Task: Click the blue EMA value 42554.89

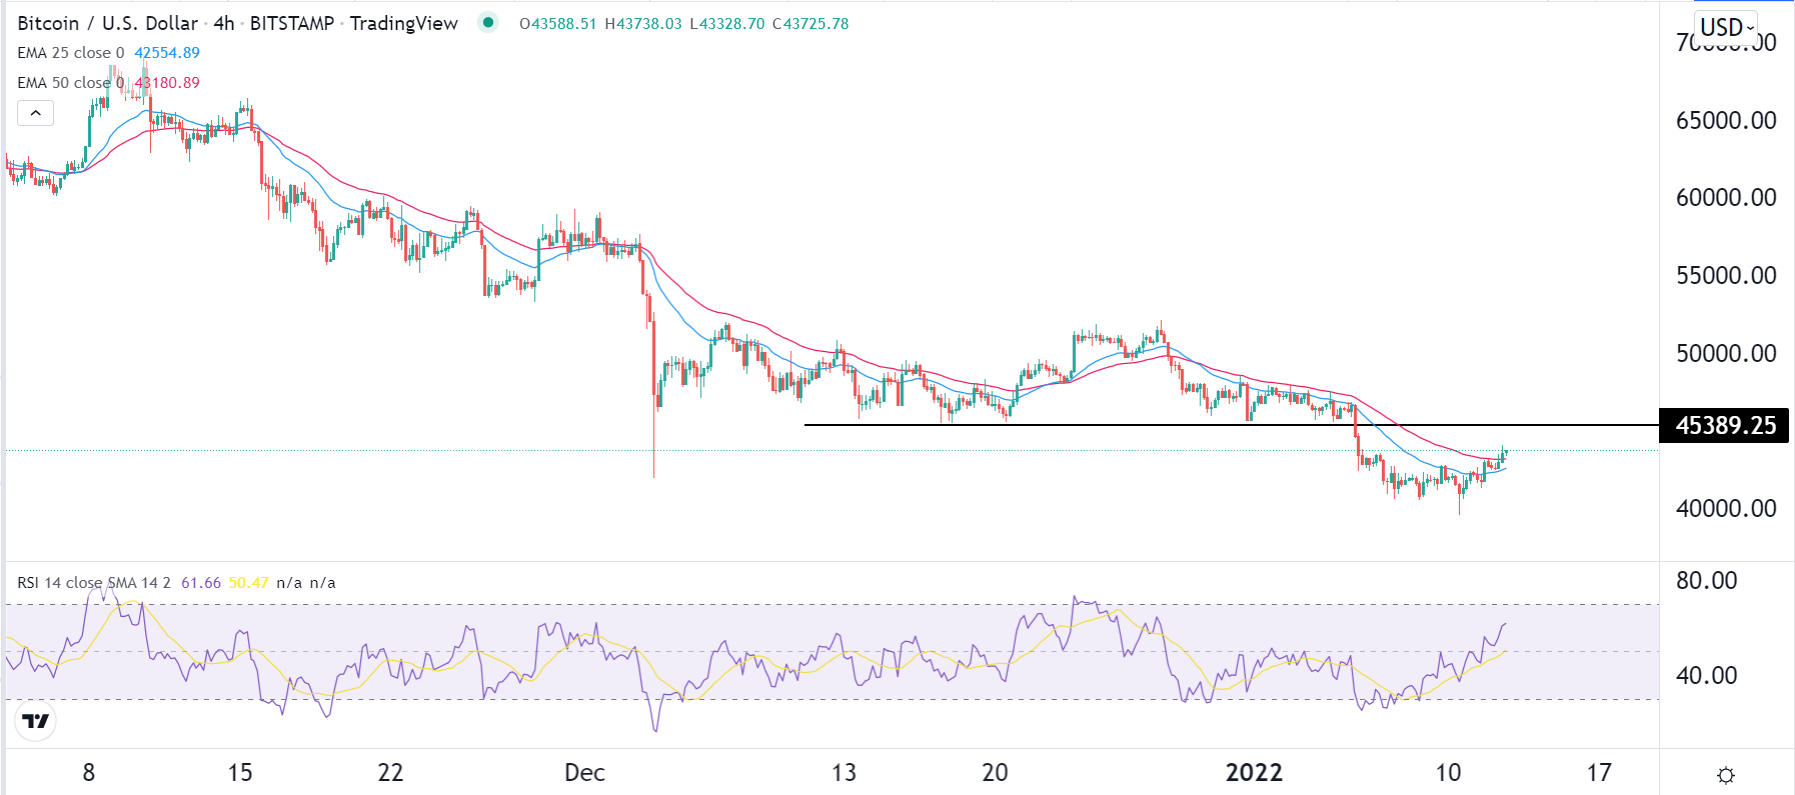Action: [167, 53]
